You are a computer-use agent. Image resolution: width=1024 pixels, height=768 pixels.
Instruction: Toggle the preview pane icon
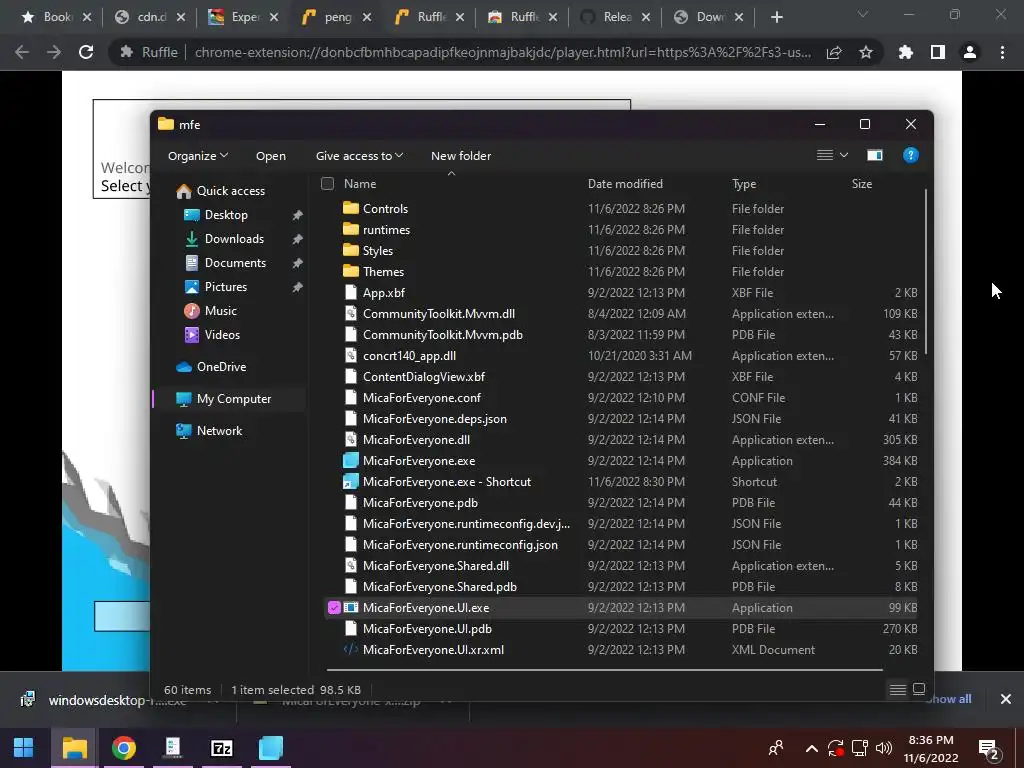coord(874,155)
